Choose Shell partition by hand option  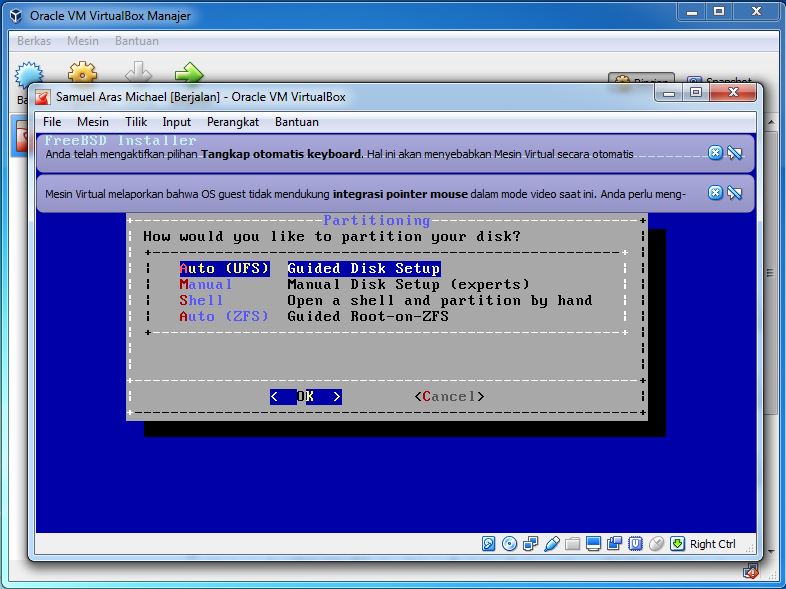coord(386,300)
